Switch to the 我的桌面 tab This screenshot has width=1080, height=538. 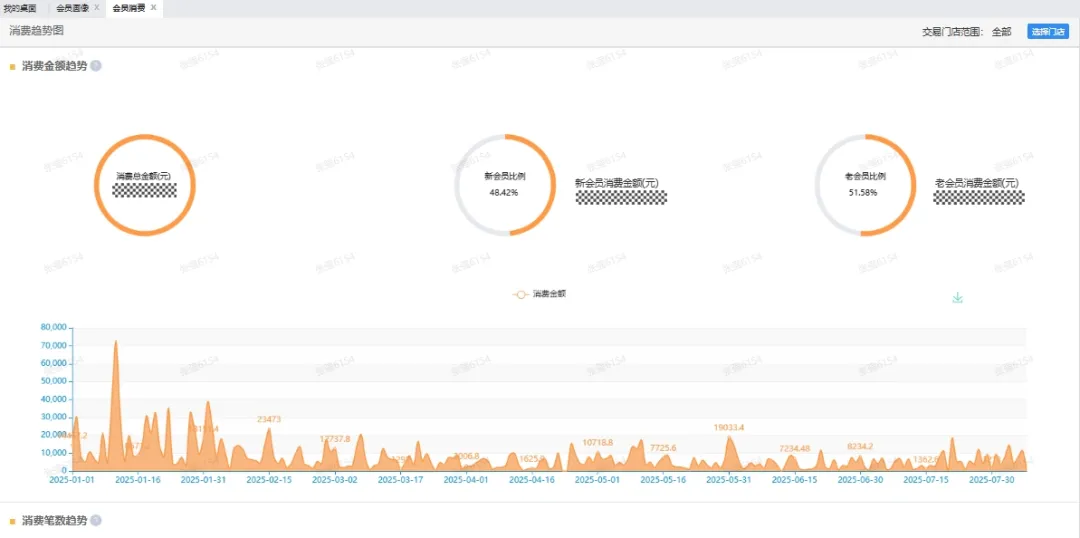pos(20,8)
